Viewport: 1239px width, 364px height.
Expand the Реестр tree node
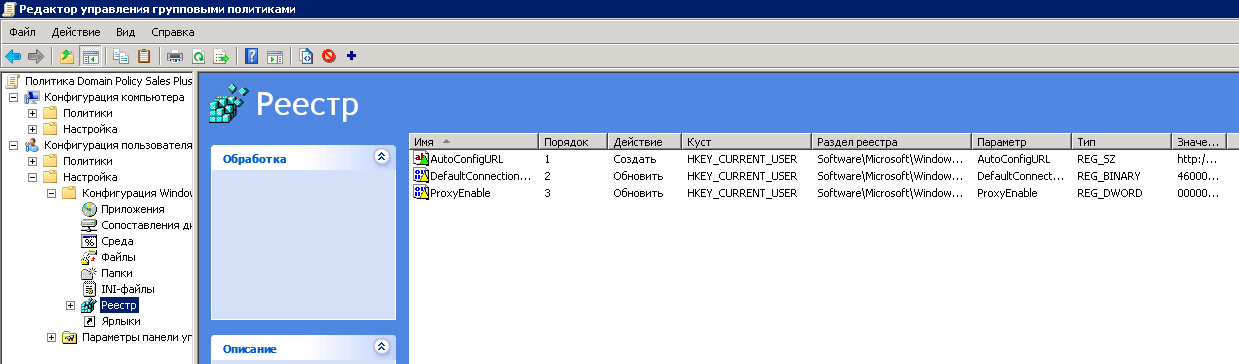click(x=70, y=305)
